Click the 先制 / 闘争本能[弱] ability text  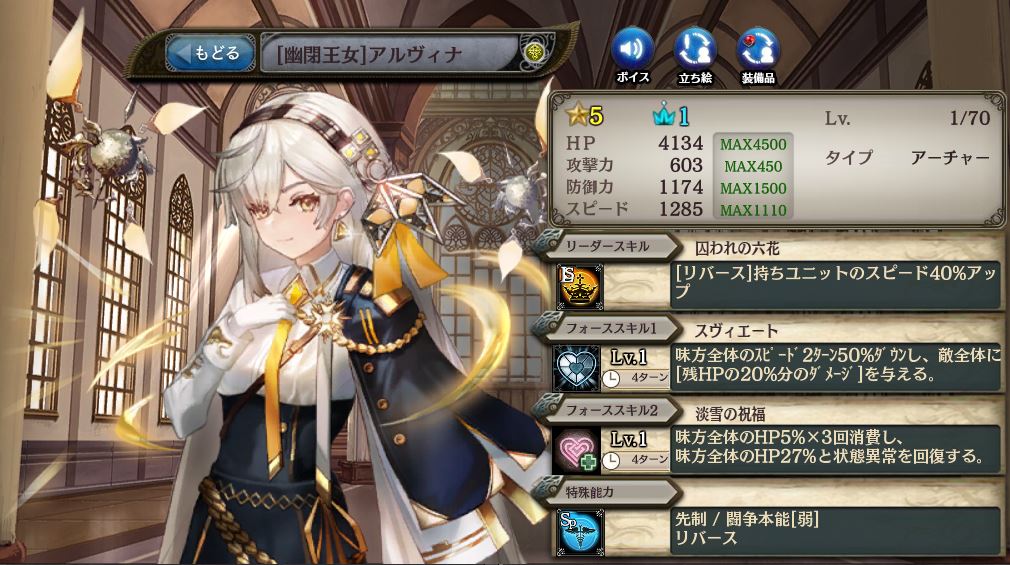click(x=746, y=519)
